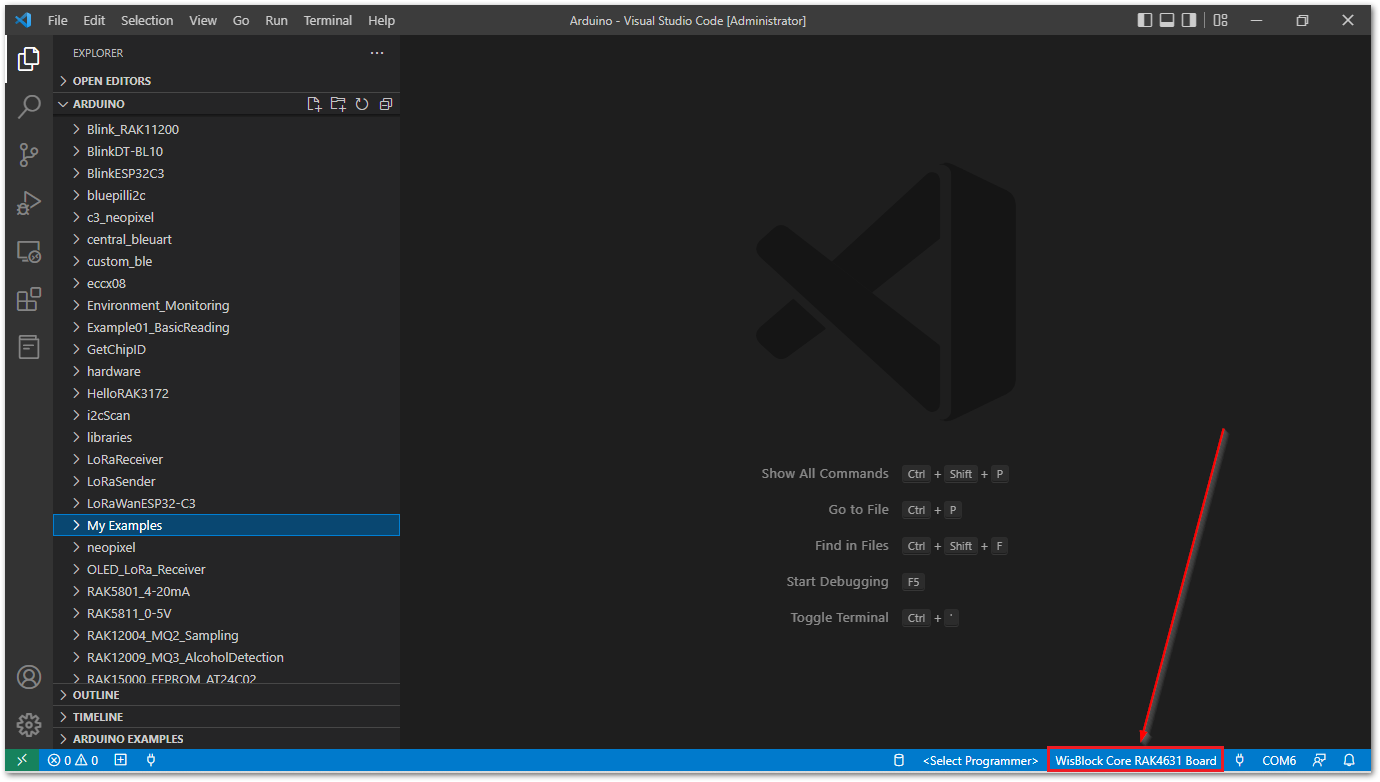Open the Explorer view in activity bar

click(29, 58)
